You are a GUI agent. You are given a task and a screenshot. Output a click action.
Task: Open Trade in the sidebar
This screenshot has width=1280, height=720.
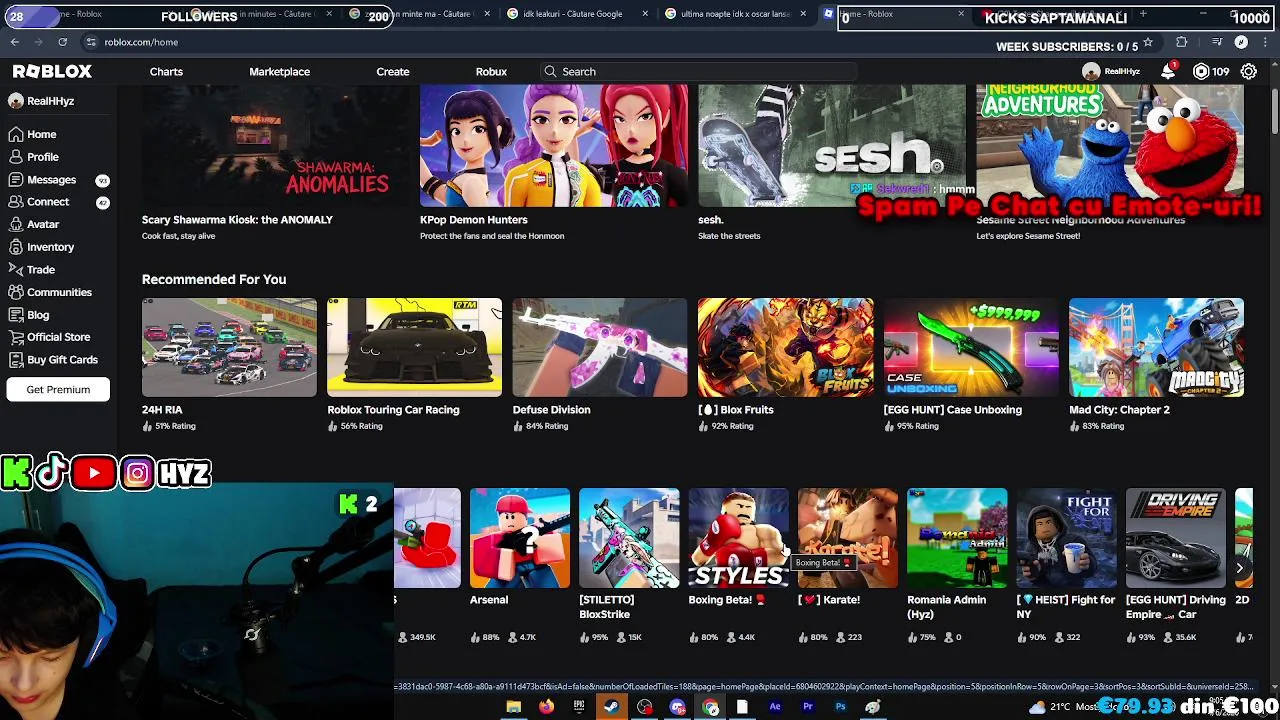[x=41, y=270]
